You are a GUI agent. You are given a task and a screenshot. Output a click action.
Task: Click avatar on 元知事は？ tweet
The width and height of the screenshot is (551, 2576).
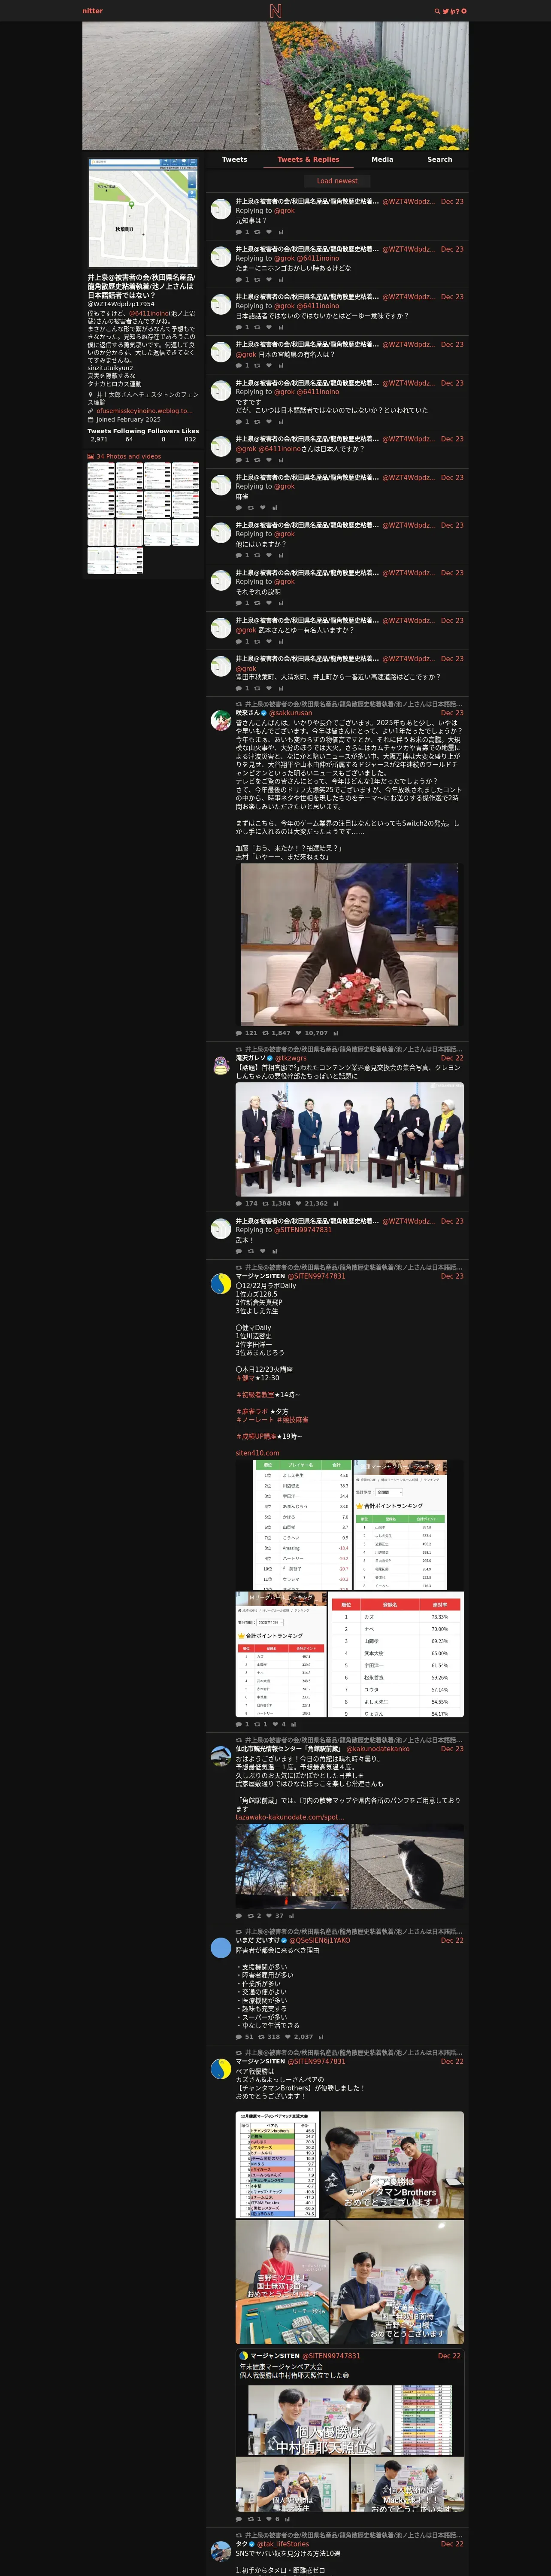(x=221, y=209)
